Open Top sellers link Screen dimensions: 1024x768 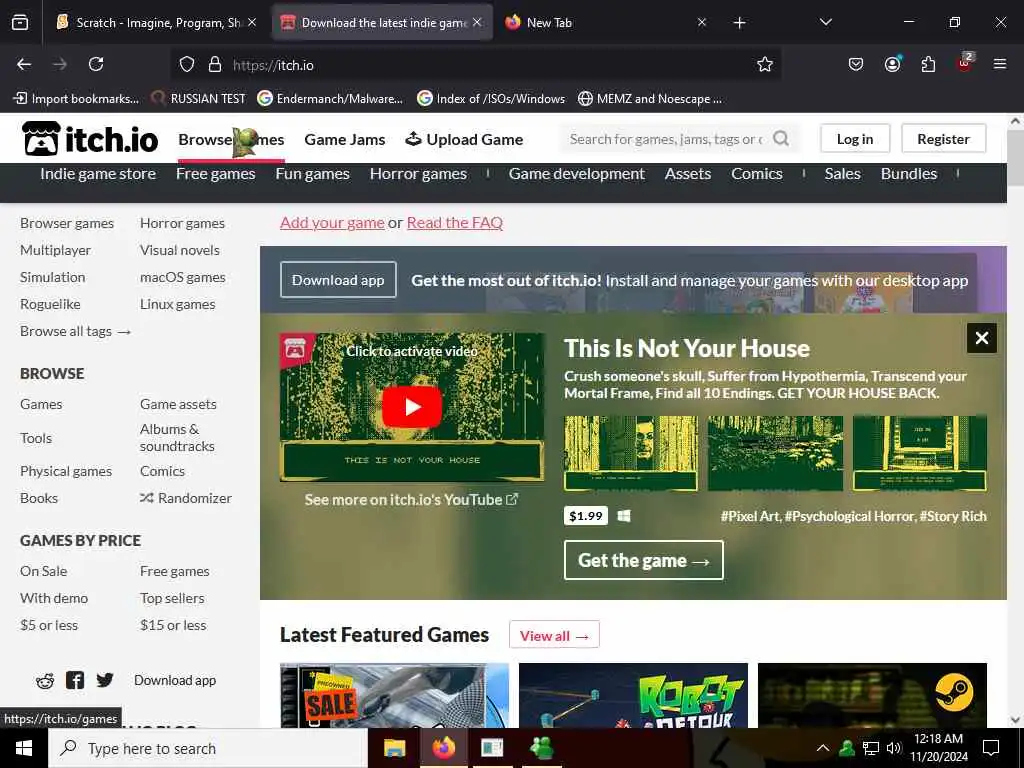pyautogui.click(x=172, y=598)
